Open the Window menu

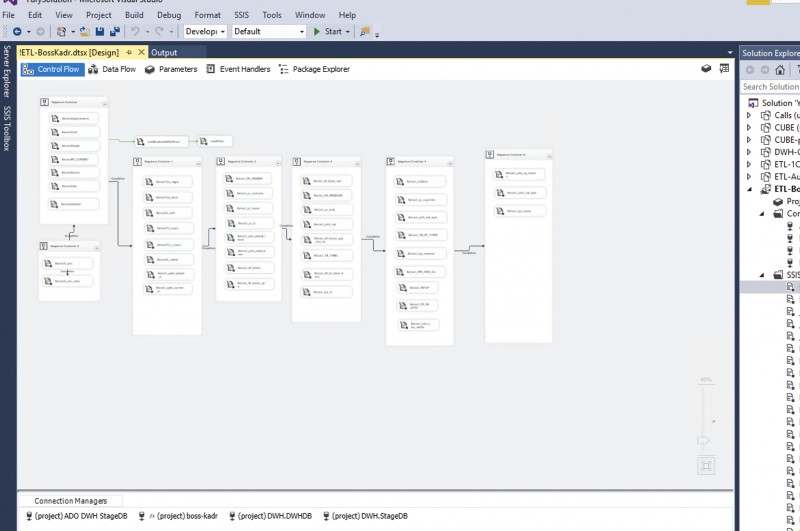coord(310,15)
